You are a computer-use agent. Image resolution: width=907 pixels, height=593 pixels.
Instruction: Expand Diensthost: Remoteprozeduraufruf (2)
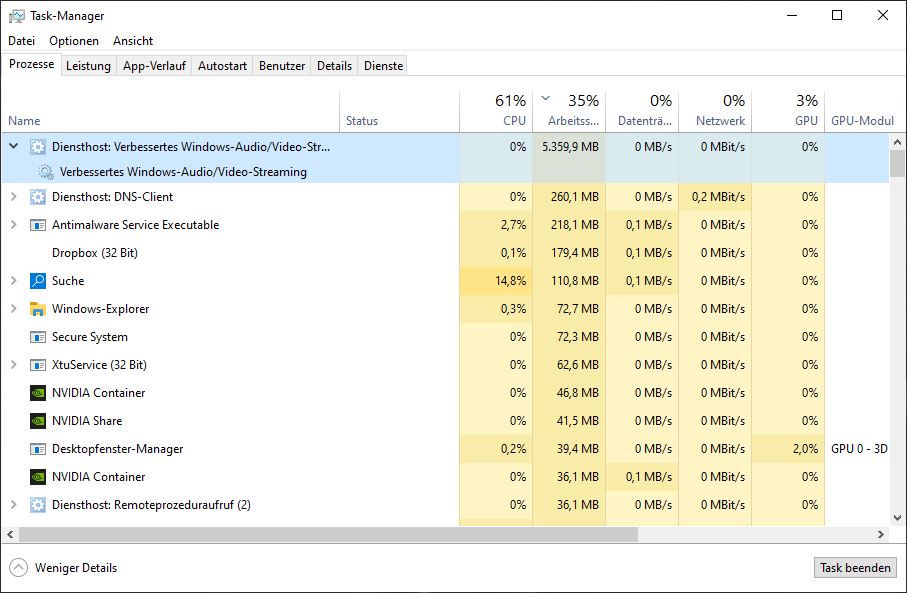tap(13, 504)
